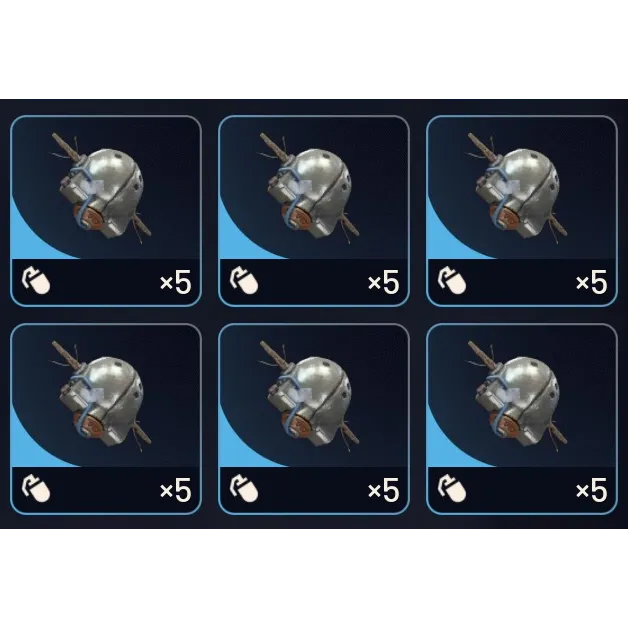Click the mouse icon in the last top-row card
Screen dimensions: 628x628
[452, 281]
